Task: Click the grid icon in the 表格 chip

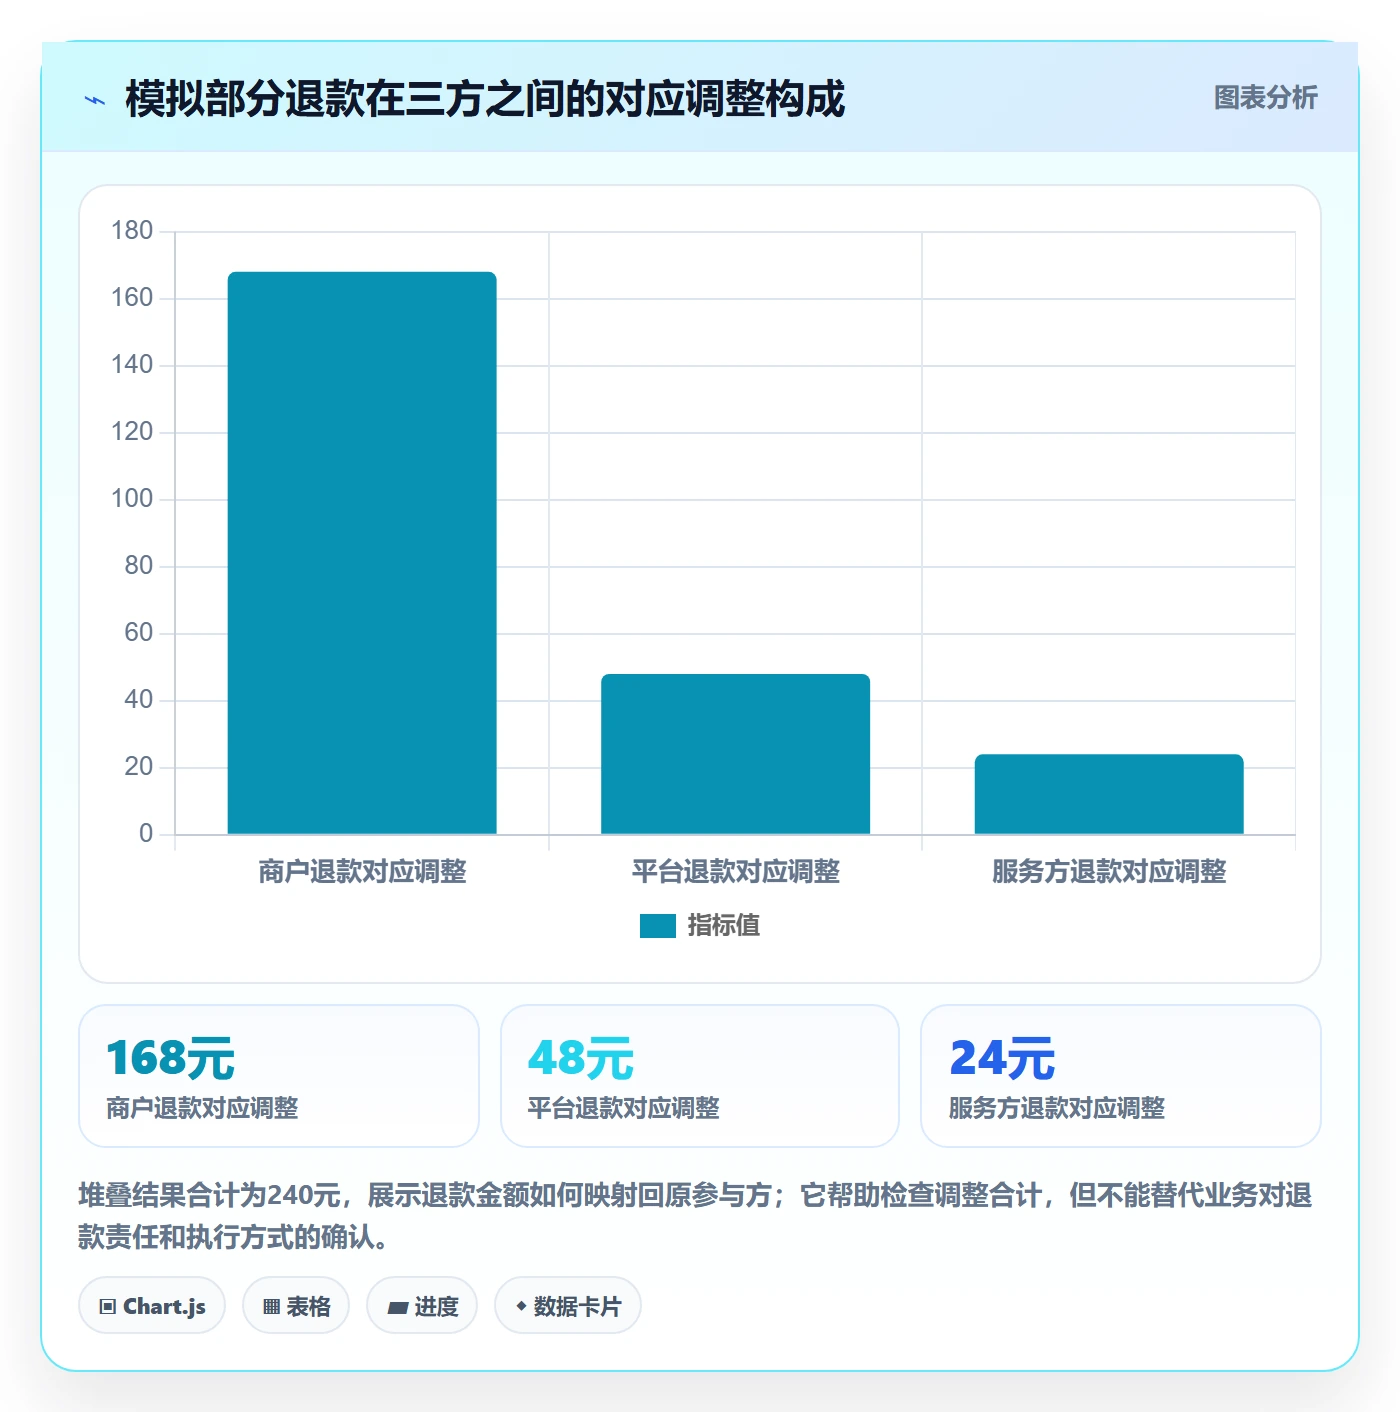Action: pos(271,1307)
